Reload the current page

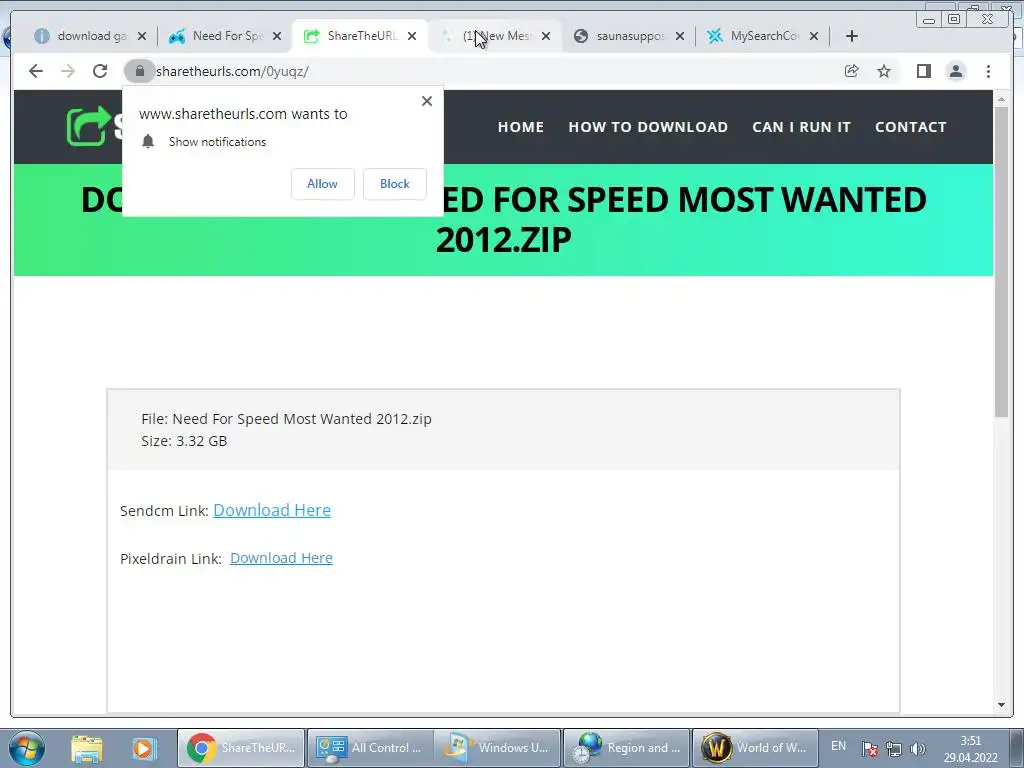100,71
